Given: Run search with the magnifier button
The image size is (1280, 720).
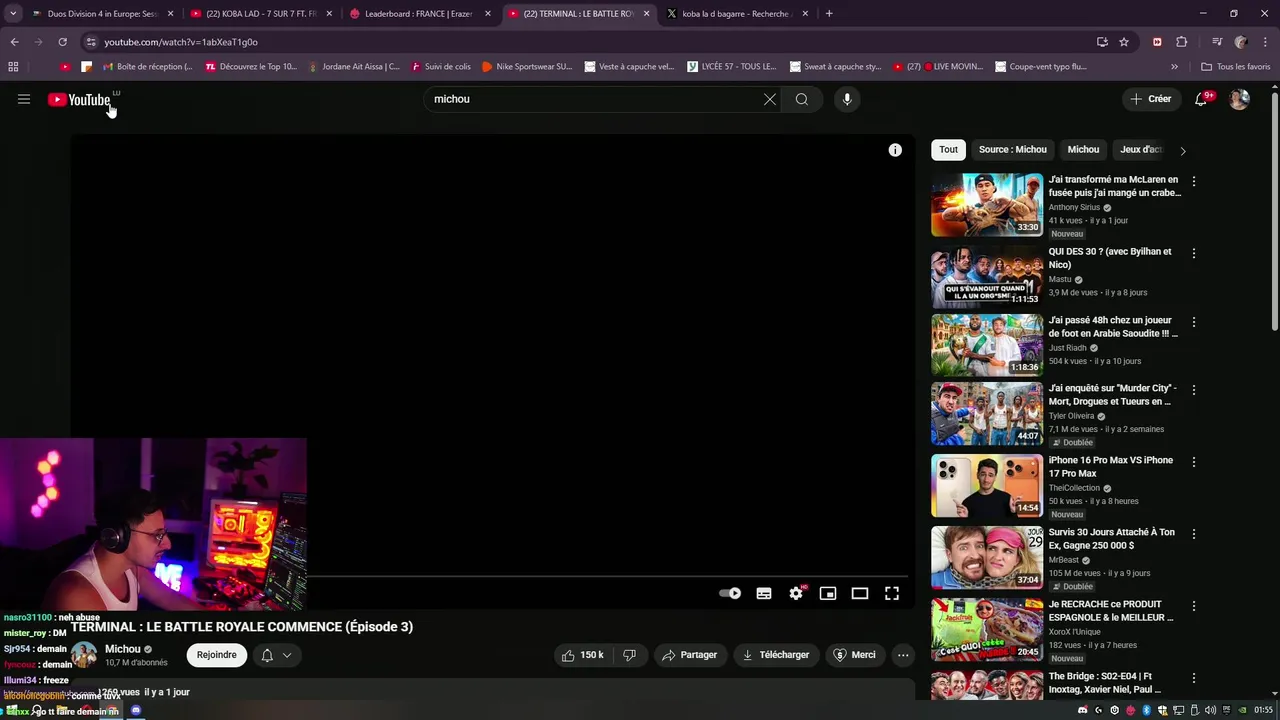Looking at the screenshot, I should click(x=802, y=99).
